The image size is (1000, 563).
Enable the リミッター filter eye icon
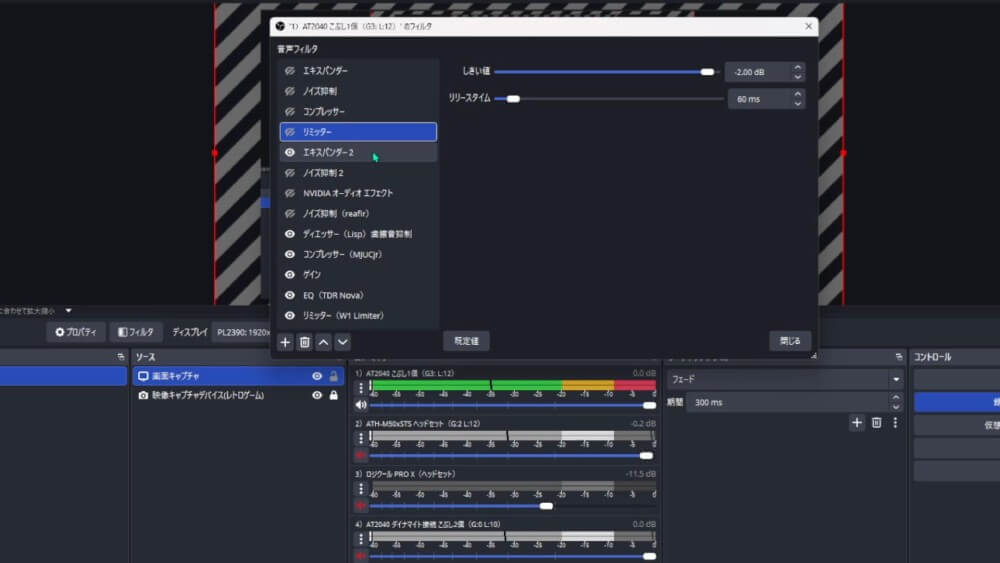coord(290,132)
